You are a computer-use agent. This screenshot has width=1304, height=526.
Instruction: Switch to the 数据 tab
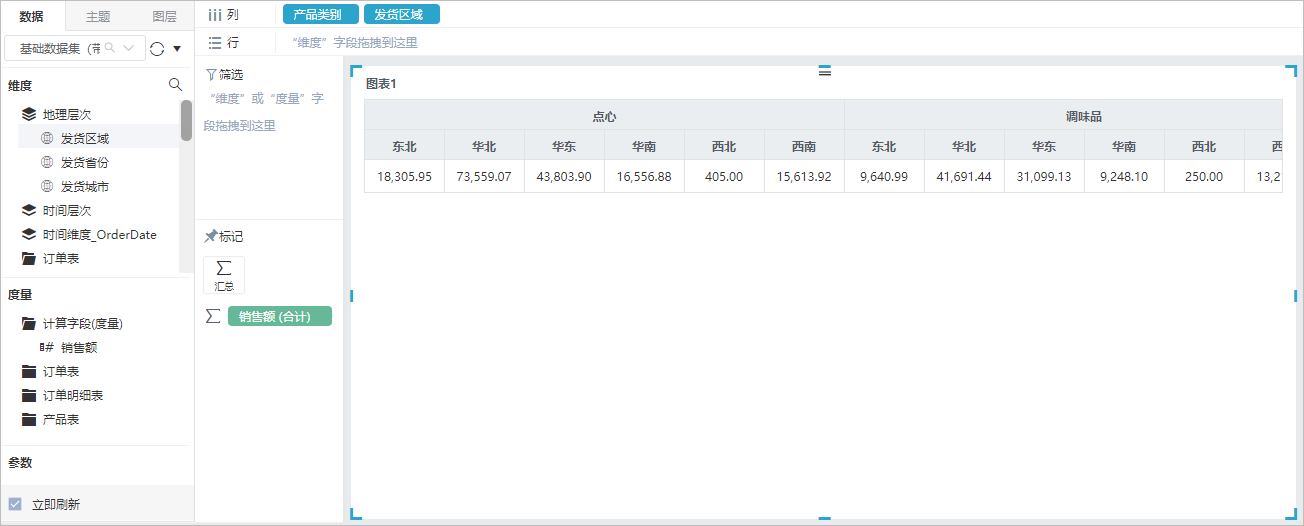click(x=32, y=17)
